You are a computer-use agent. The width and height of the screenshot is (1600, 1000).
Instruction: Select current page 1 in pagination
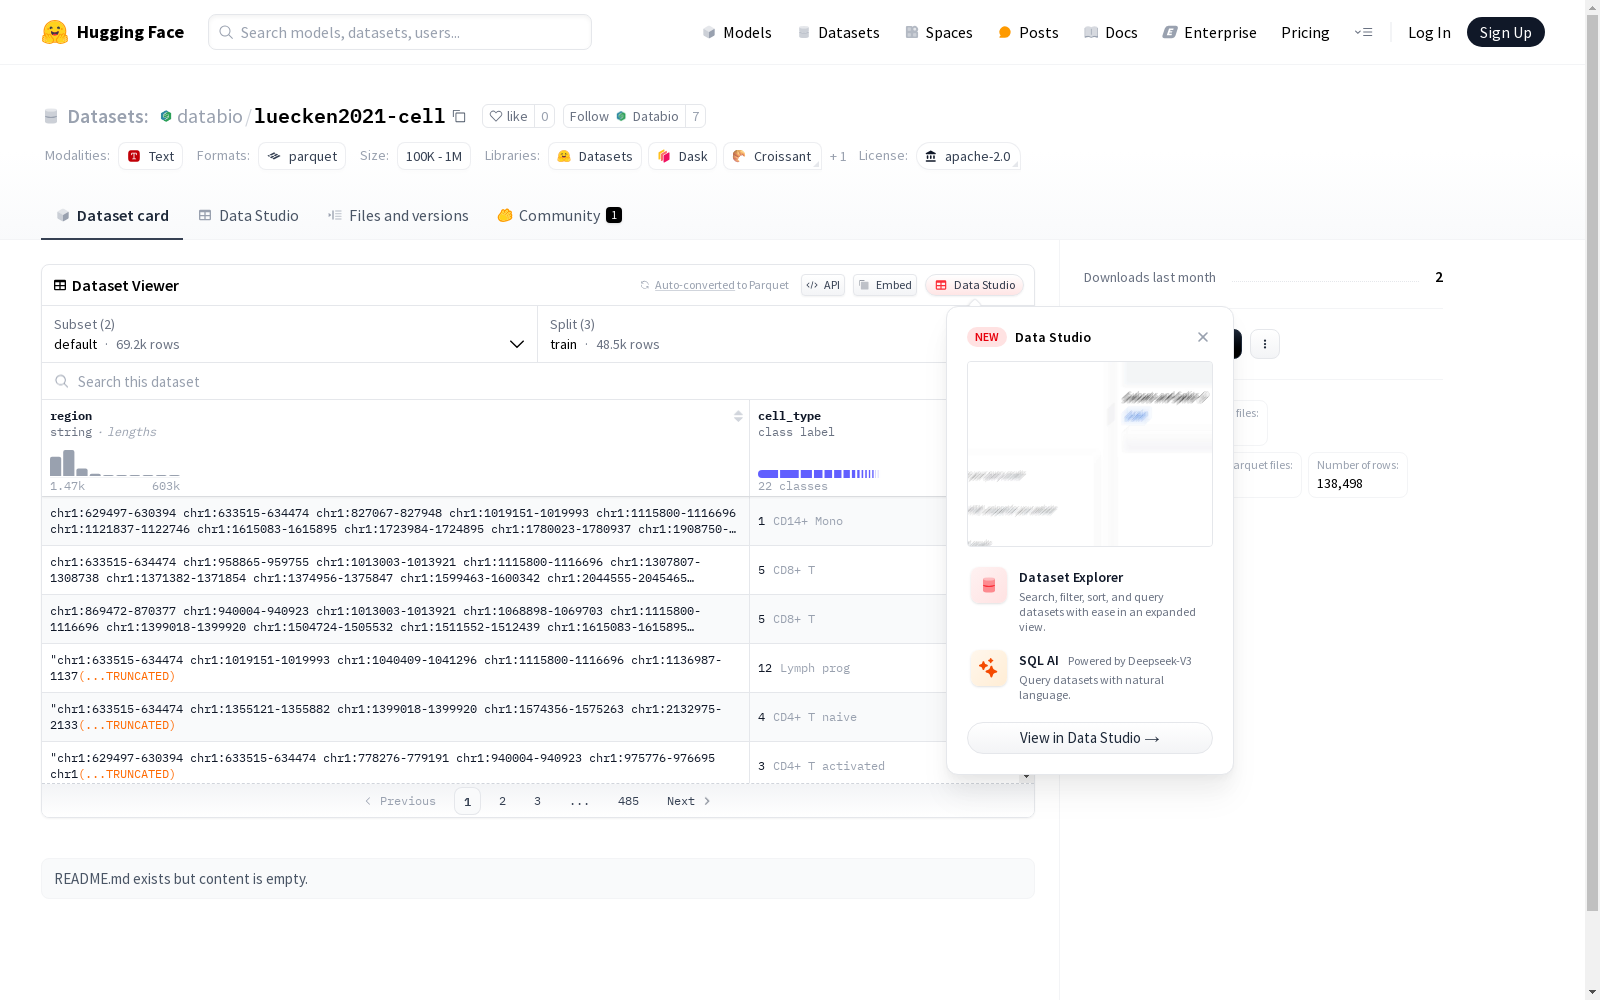467,801
